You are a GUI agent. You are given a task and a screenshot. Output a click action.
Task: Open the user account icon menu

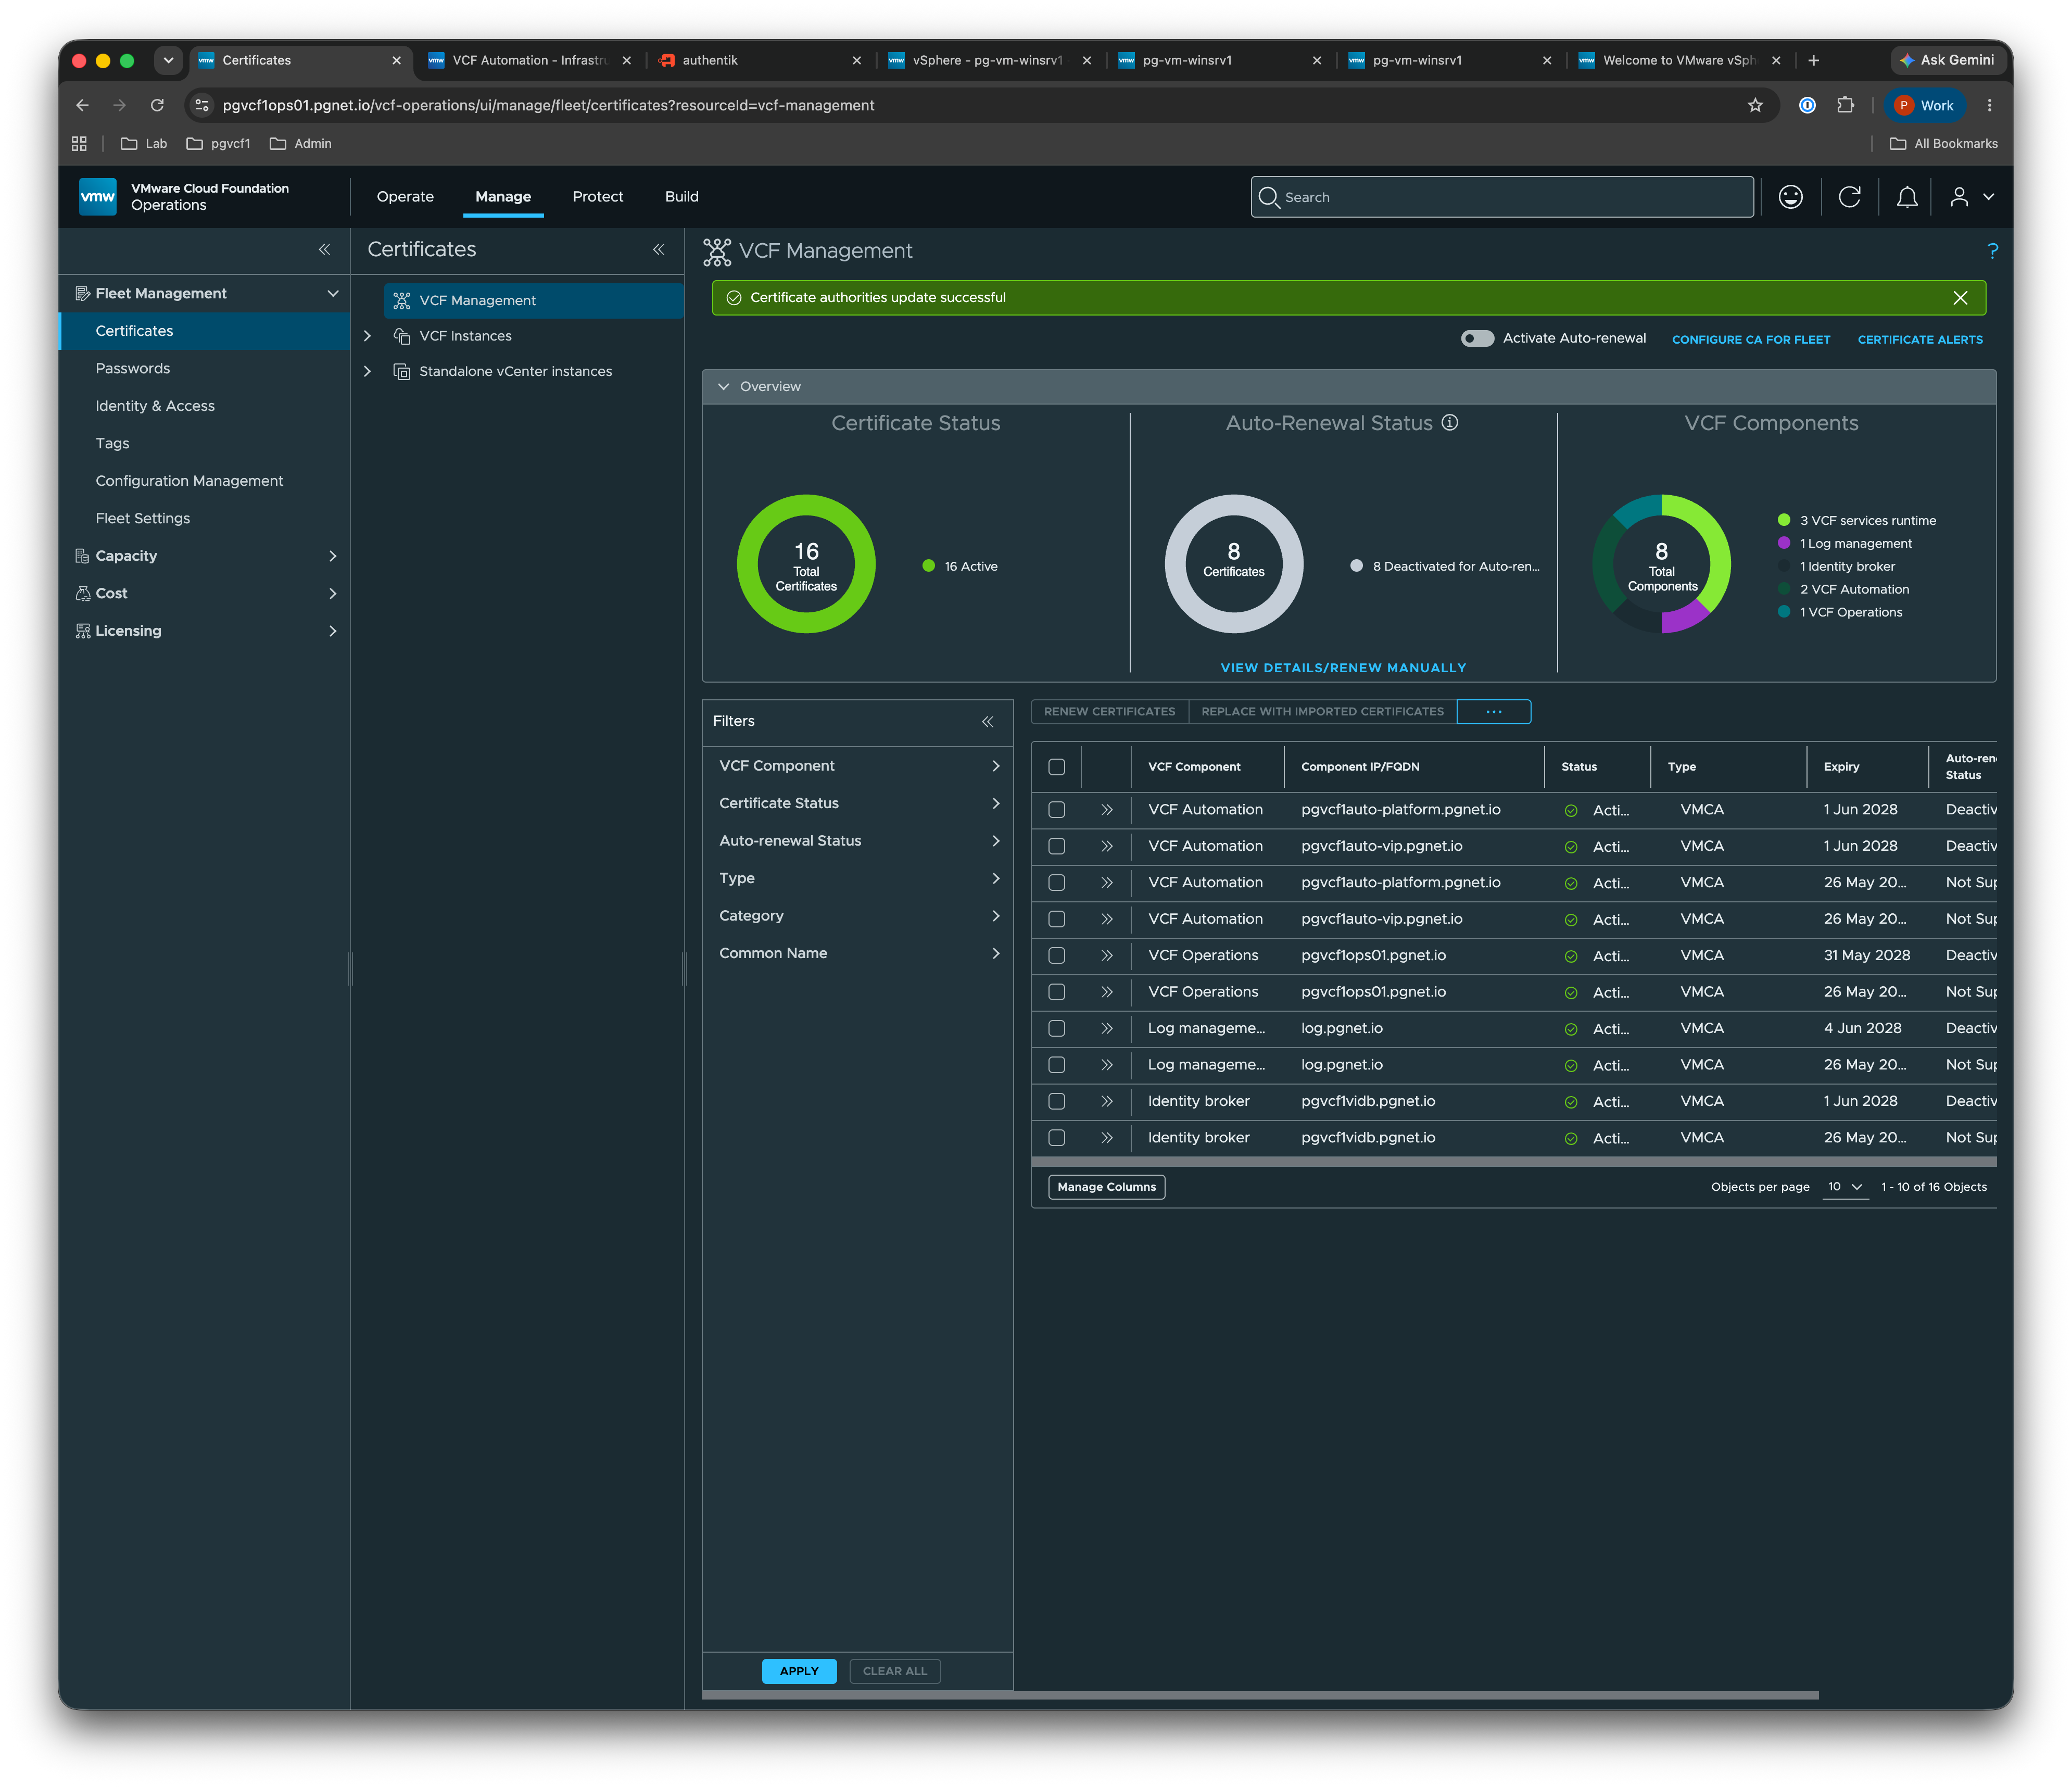point(1971,197)
